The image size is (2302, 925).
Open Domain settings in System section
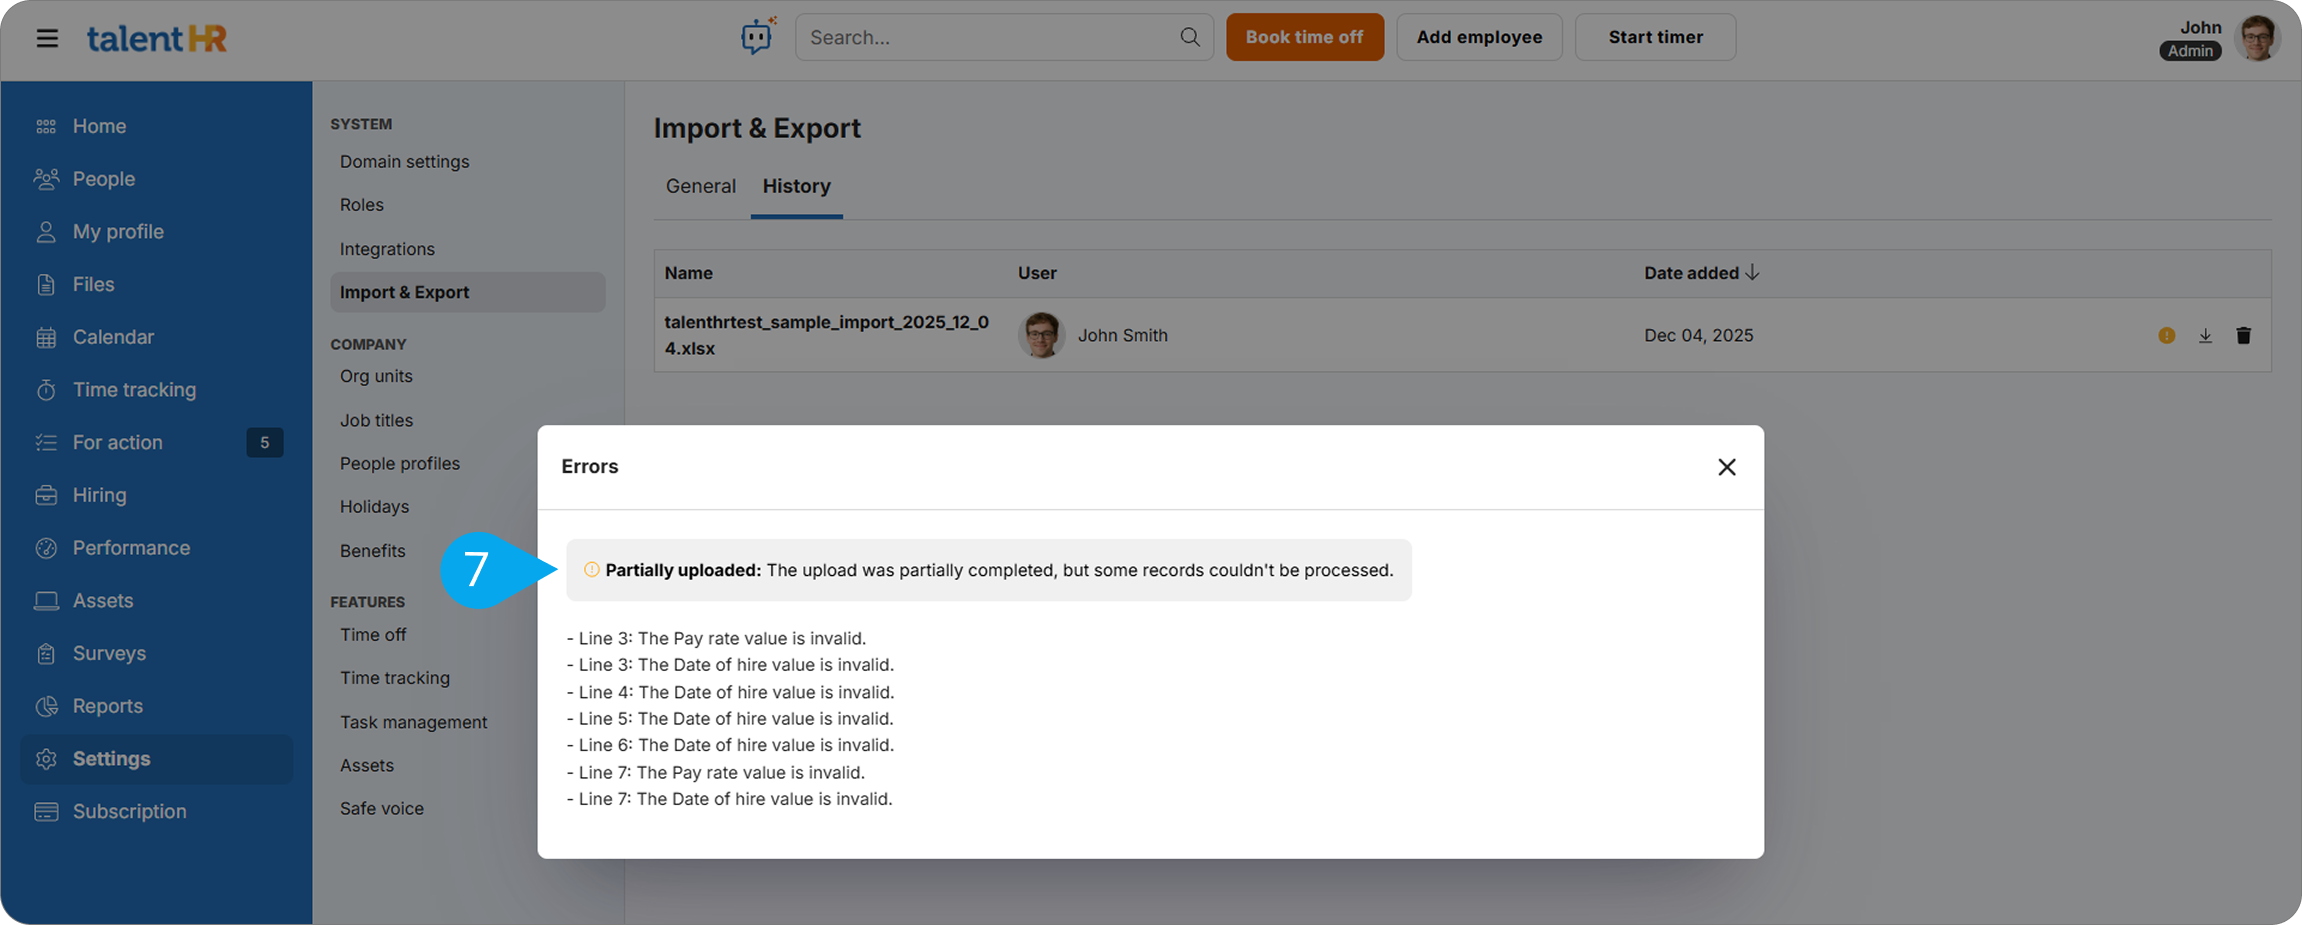coord(404,161)
